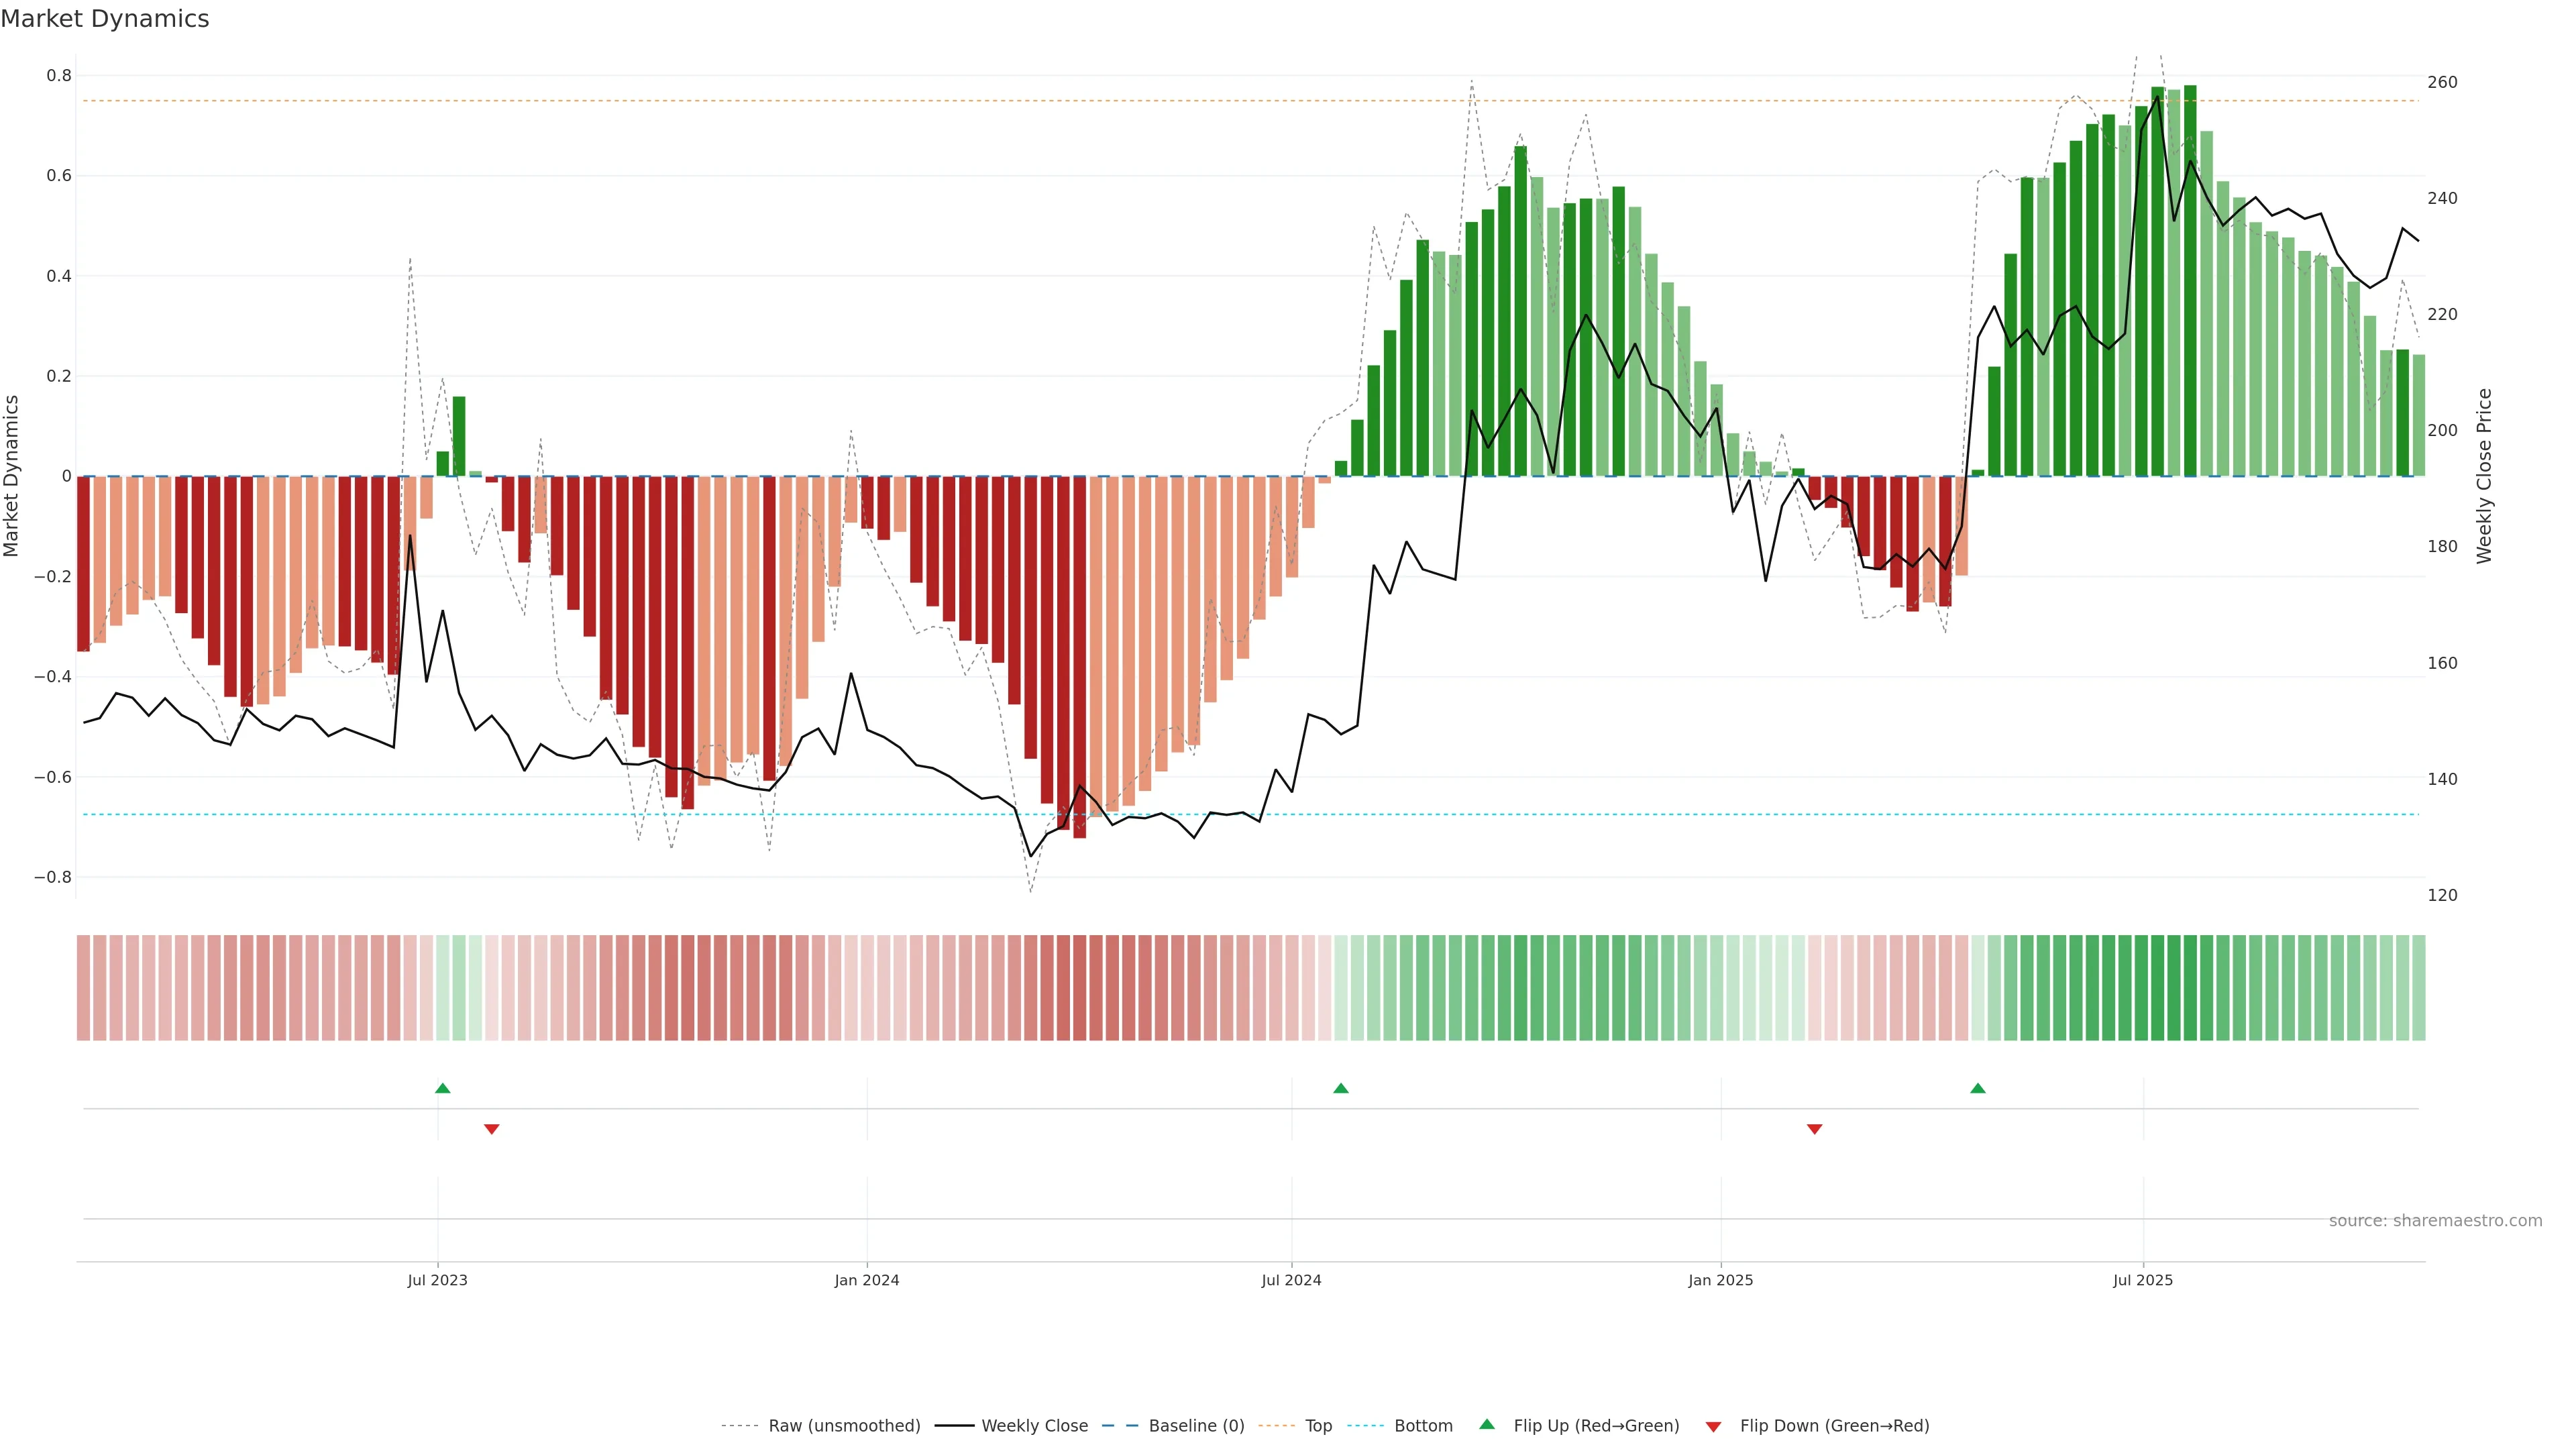The height and width of the screenshot is (1449, 2576).
Task: Click the Flip Down legend triangle icon
Action: pos(1713,1426)
